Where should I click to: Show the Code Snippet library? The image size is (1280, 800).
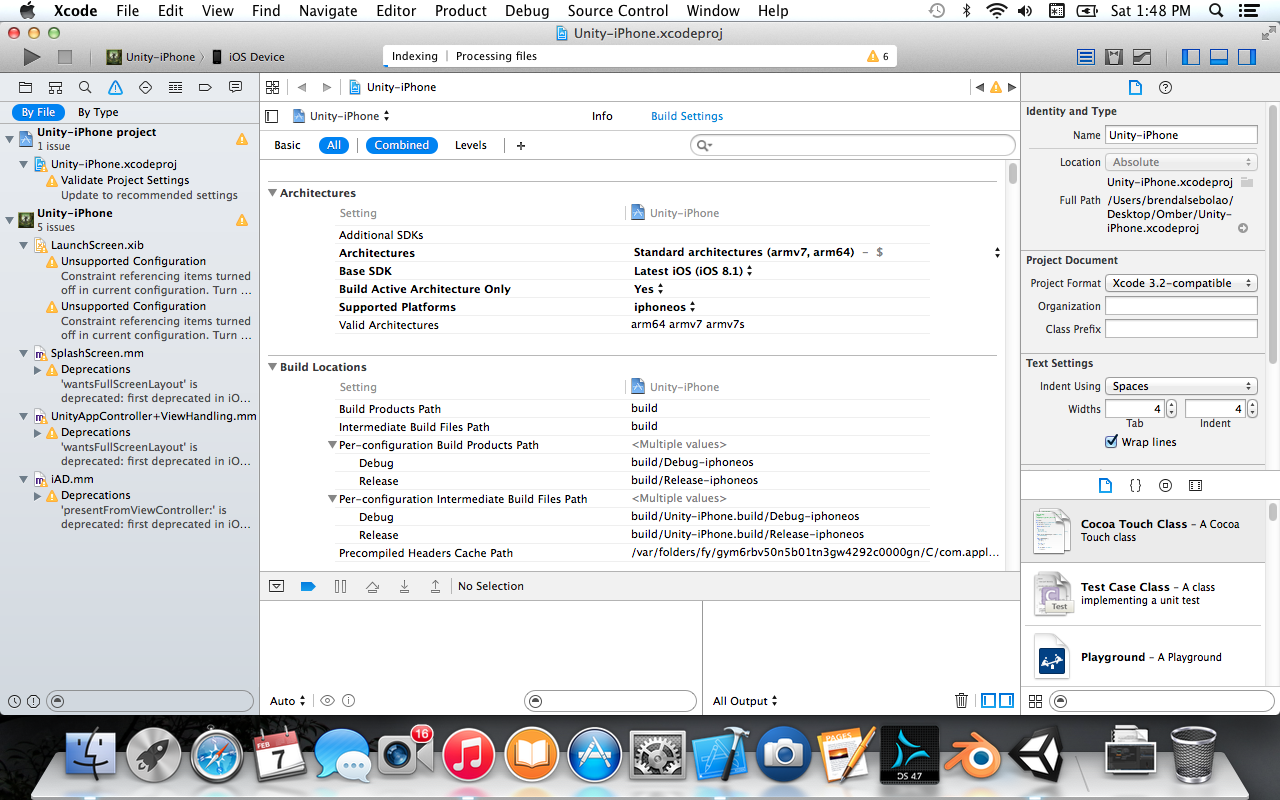(x=1135, y=485)
